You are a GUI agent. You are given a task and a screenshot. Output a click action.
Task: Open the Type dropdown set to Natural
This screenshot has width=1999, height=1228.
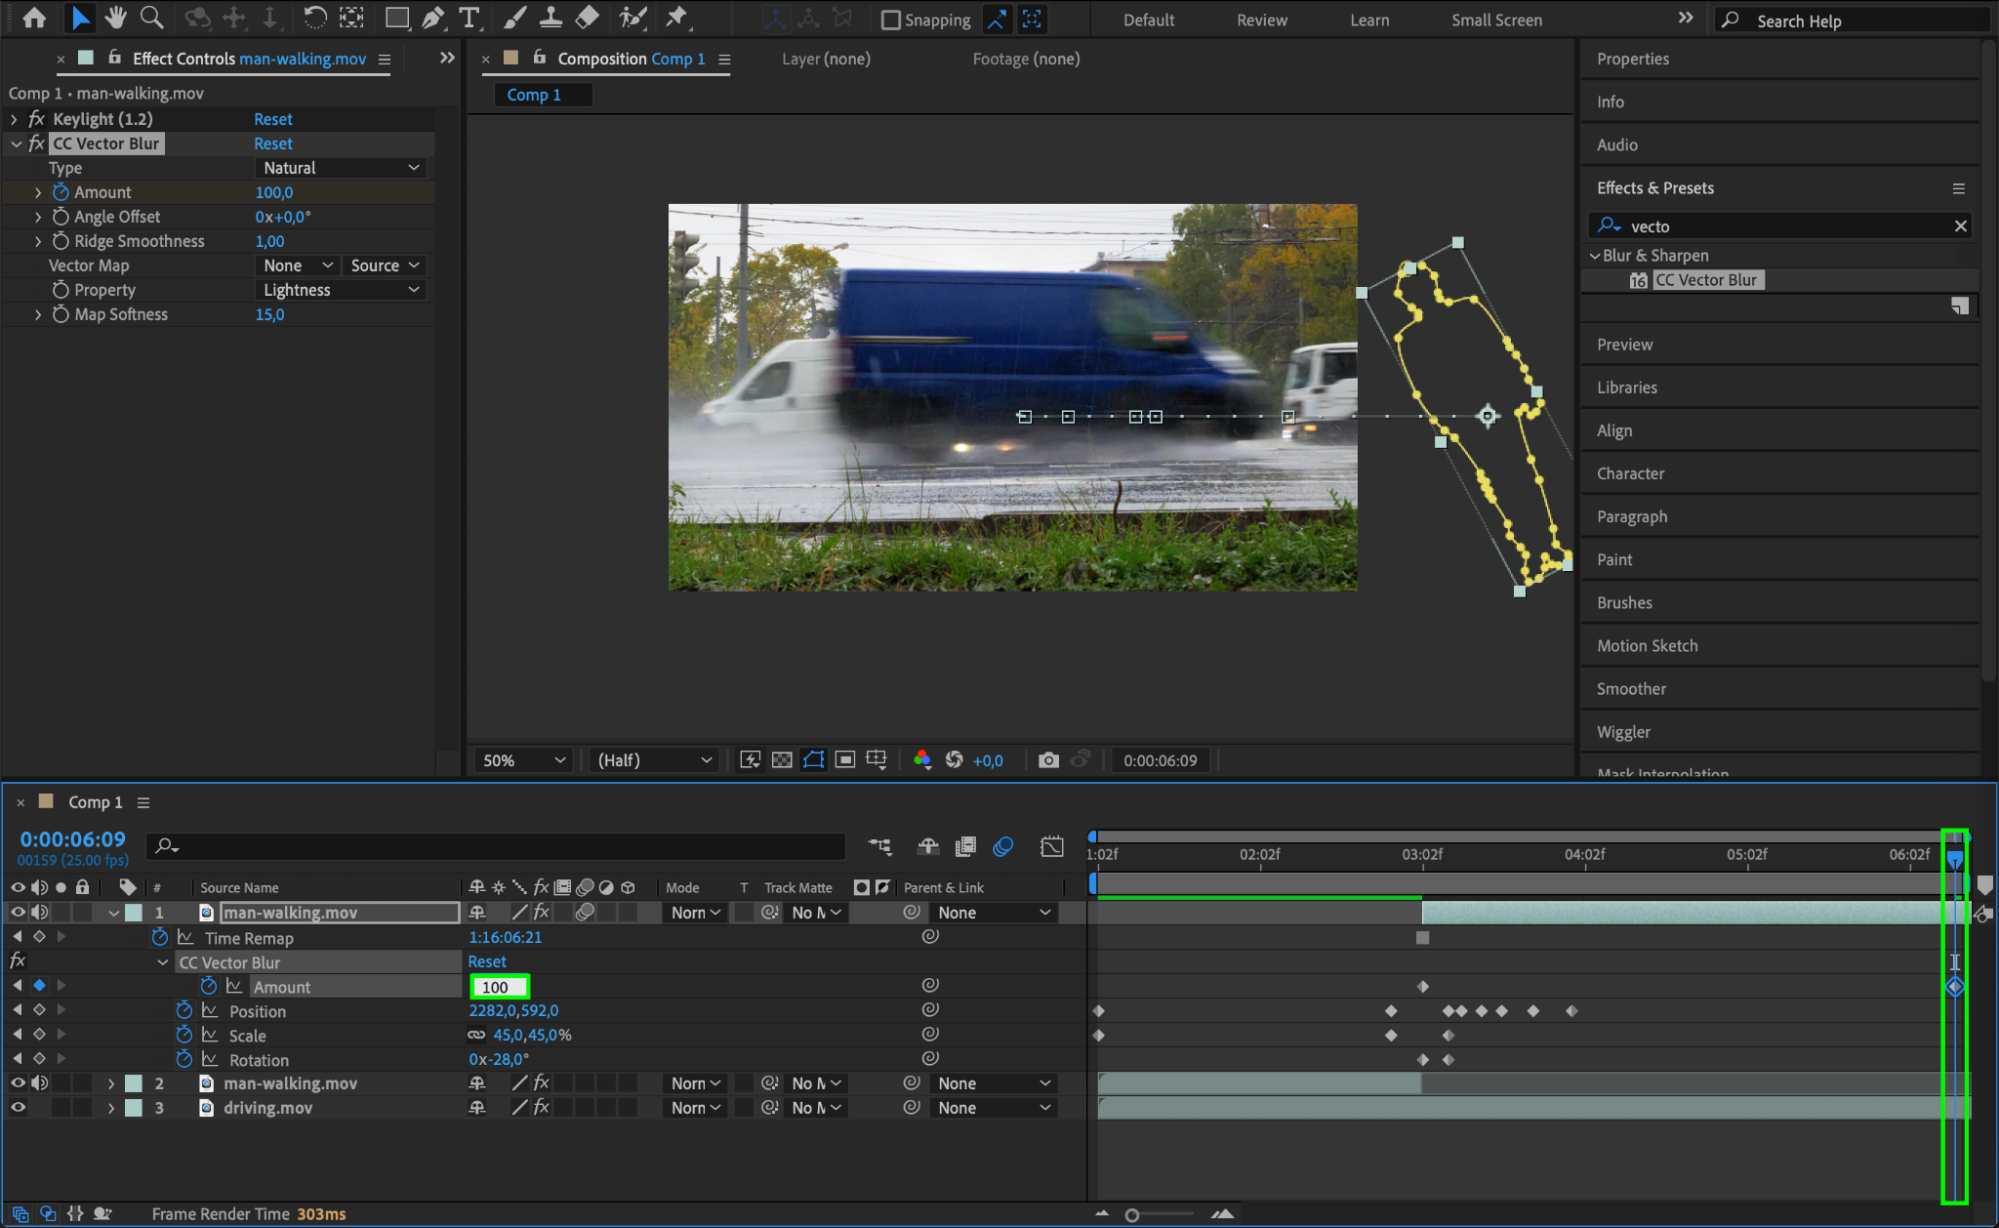click(x=340, y=168)
